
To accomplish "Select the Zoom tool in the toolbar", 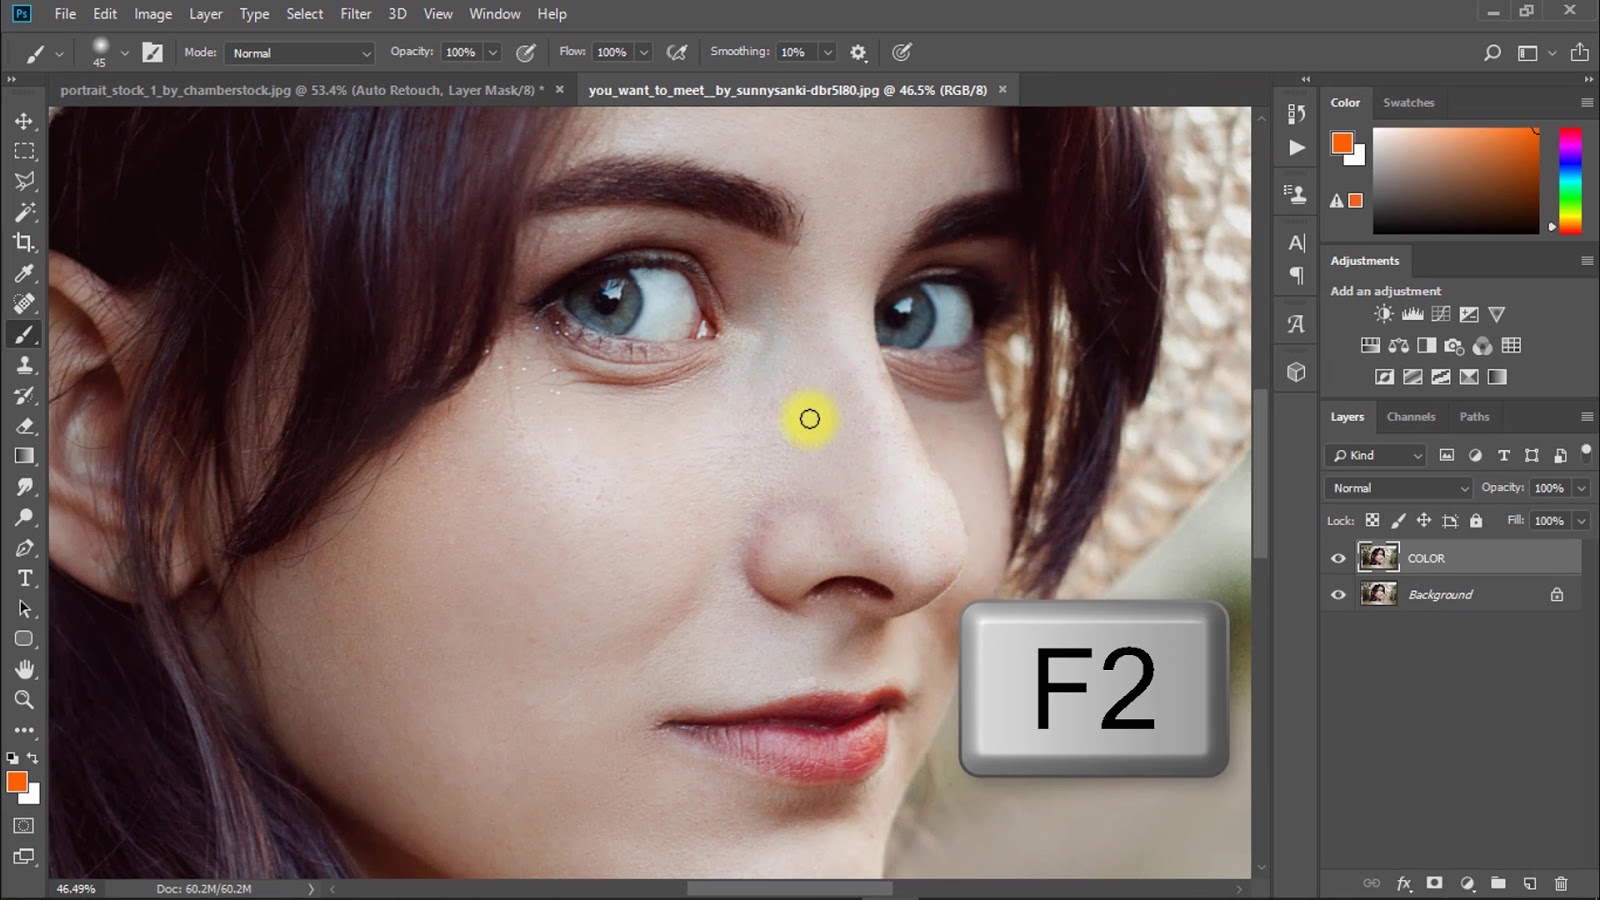I will tap(24, 700).
